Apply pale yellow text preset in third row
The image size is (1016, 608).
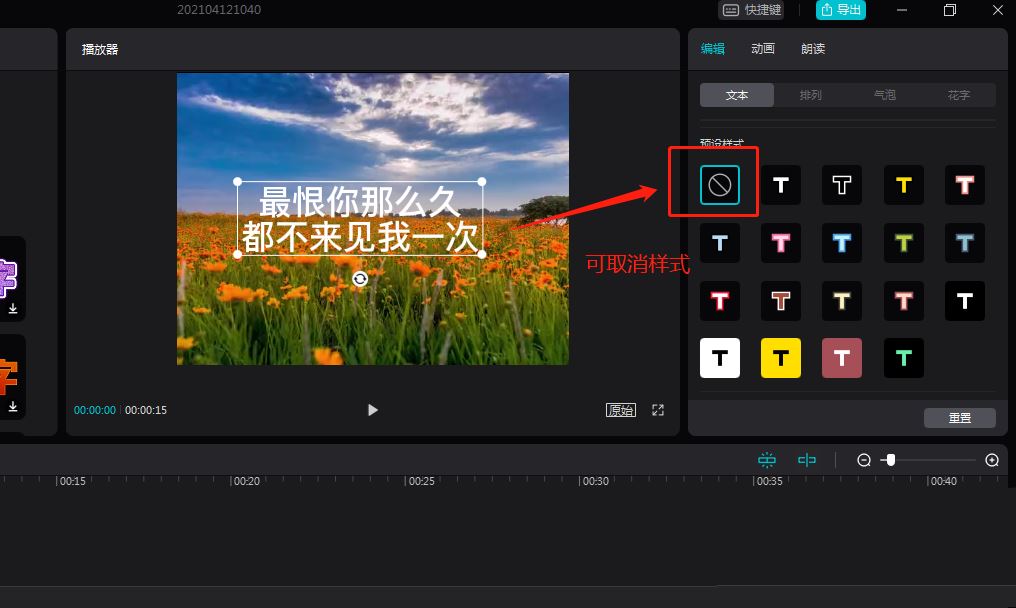842,301
